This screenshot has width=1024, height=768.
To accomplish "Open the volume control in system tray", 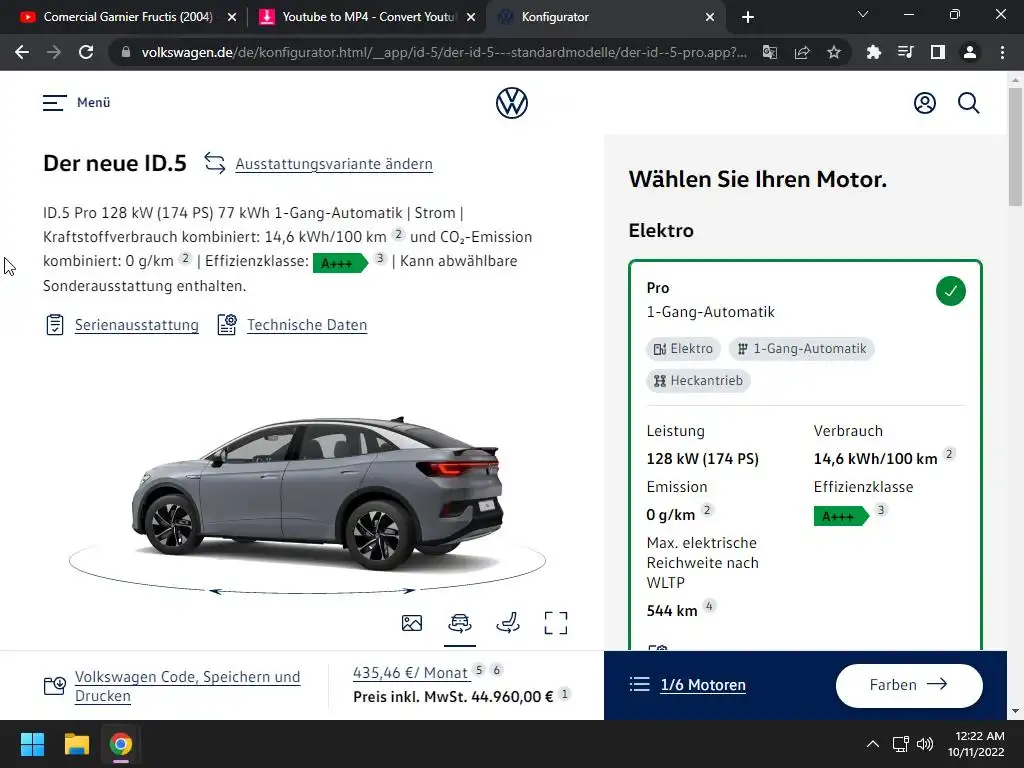I will 925,744.
